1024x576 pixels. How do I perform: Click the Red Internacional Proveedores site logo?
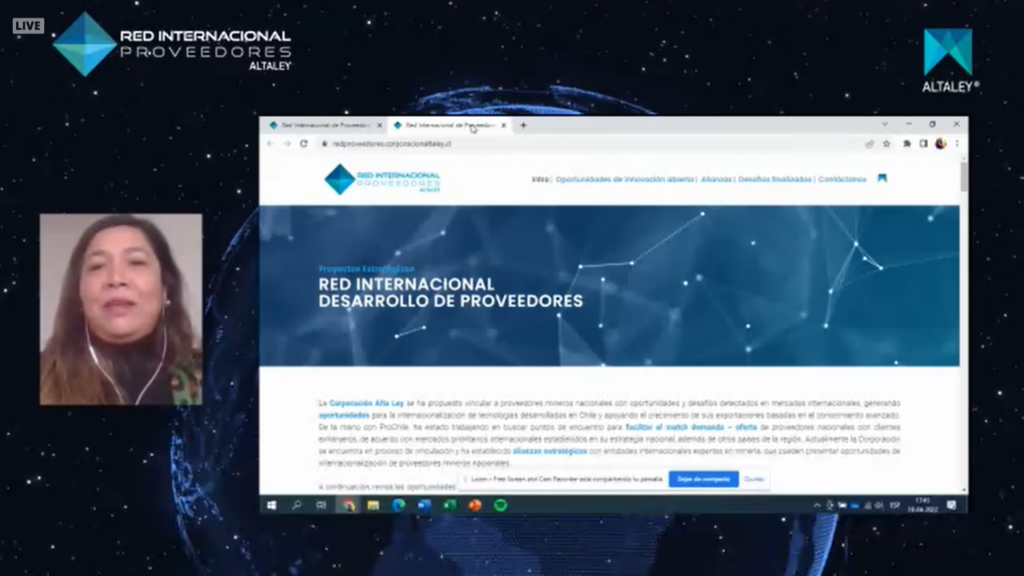click(382, 180)
